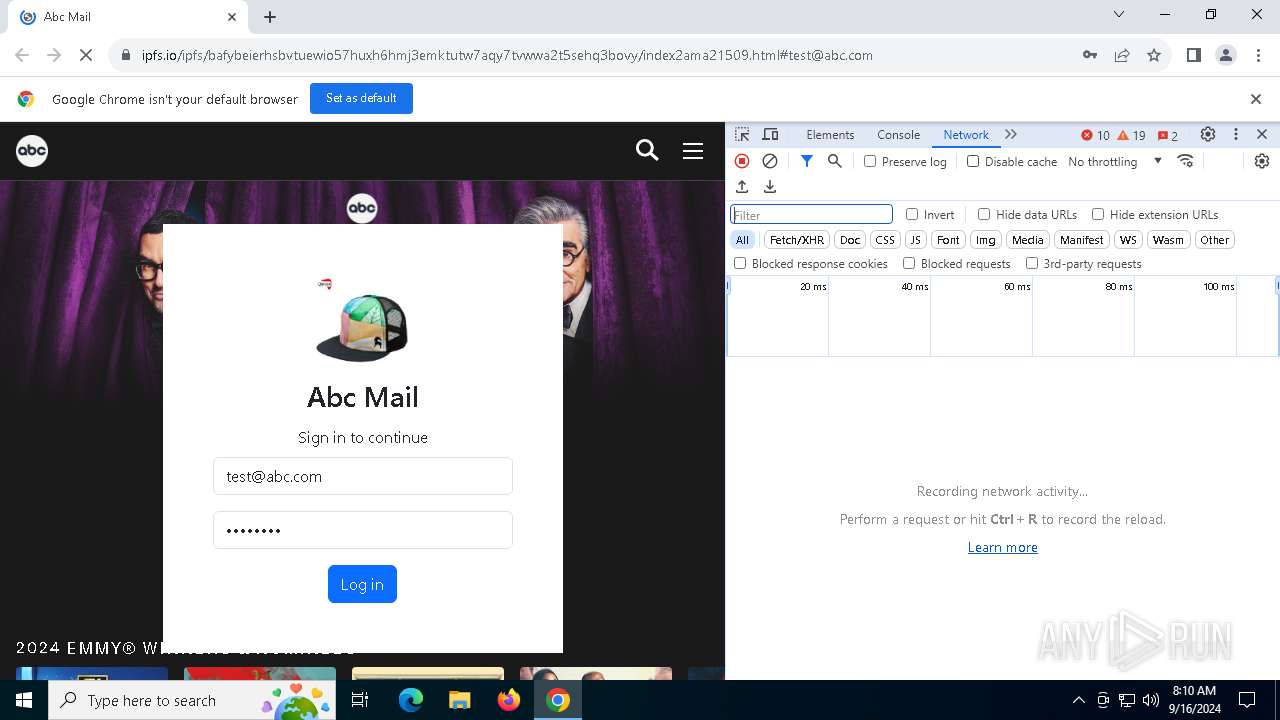This screenshot has width=1280, height=720.
Task: Open the 2 issues indicator
Action: (x=1167, y=135)
